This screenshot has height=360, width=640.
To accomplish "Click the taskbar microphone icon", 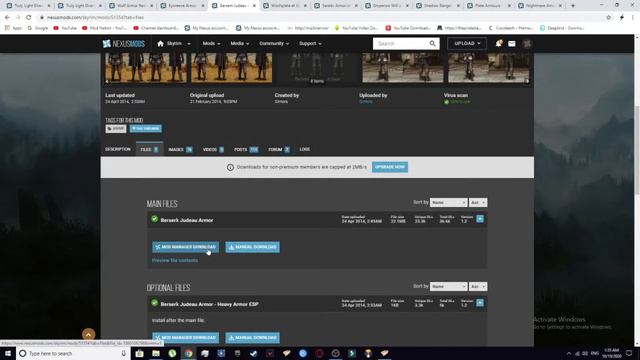I will 124,353.
